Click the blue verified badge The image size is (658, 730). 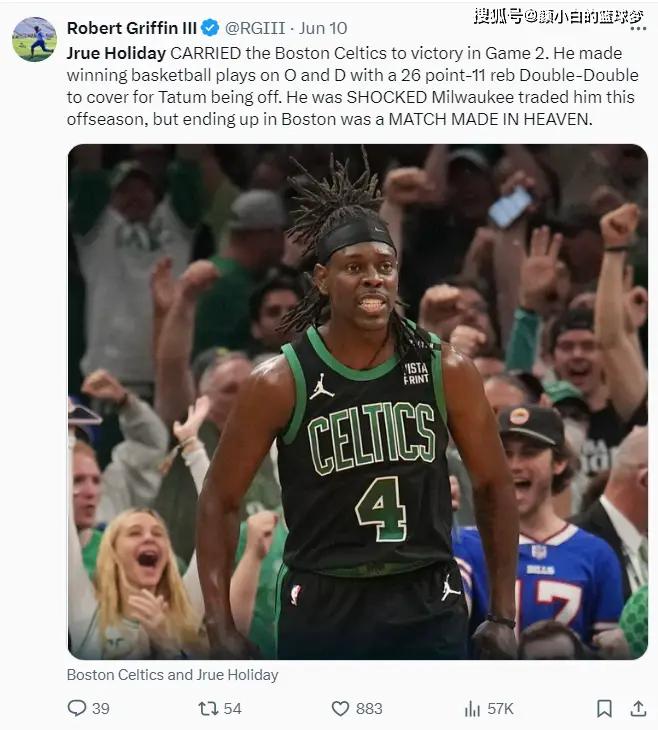[x=210, y=28]
